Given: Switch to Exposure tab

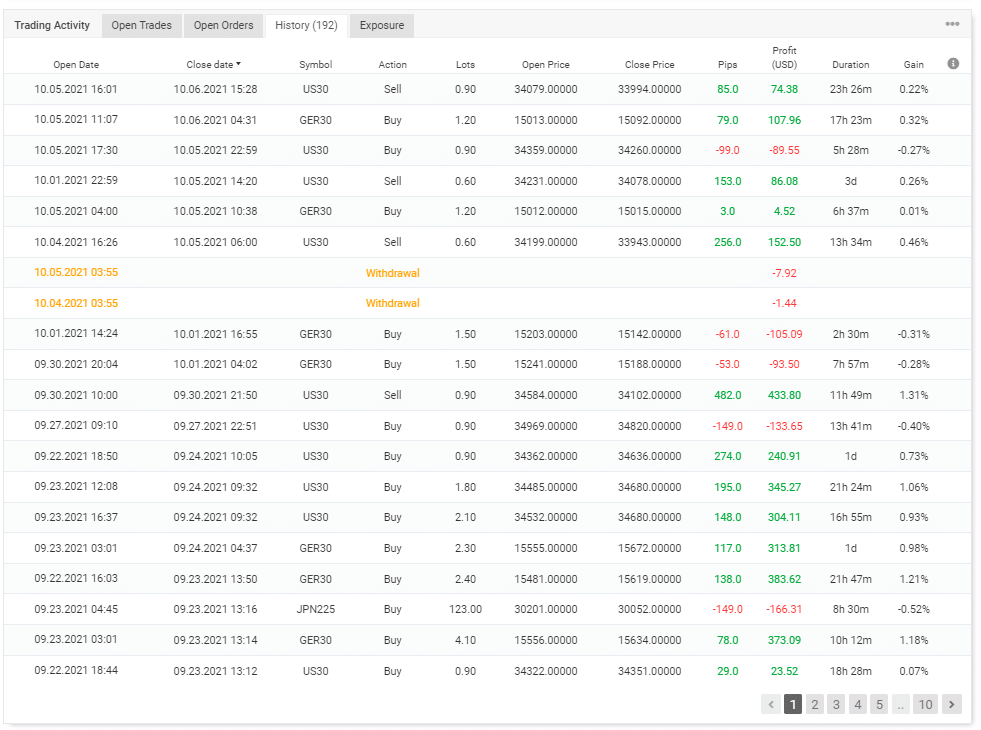Looking at the screenshot, I should pyautogui.click(x=382, y=25).
